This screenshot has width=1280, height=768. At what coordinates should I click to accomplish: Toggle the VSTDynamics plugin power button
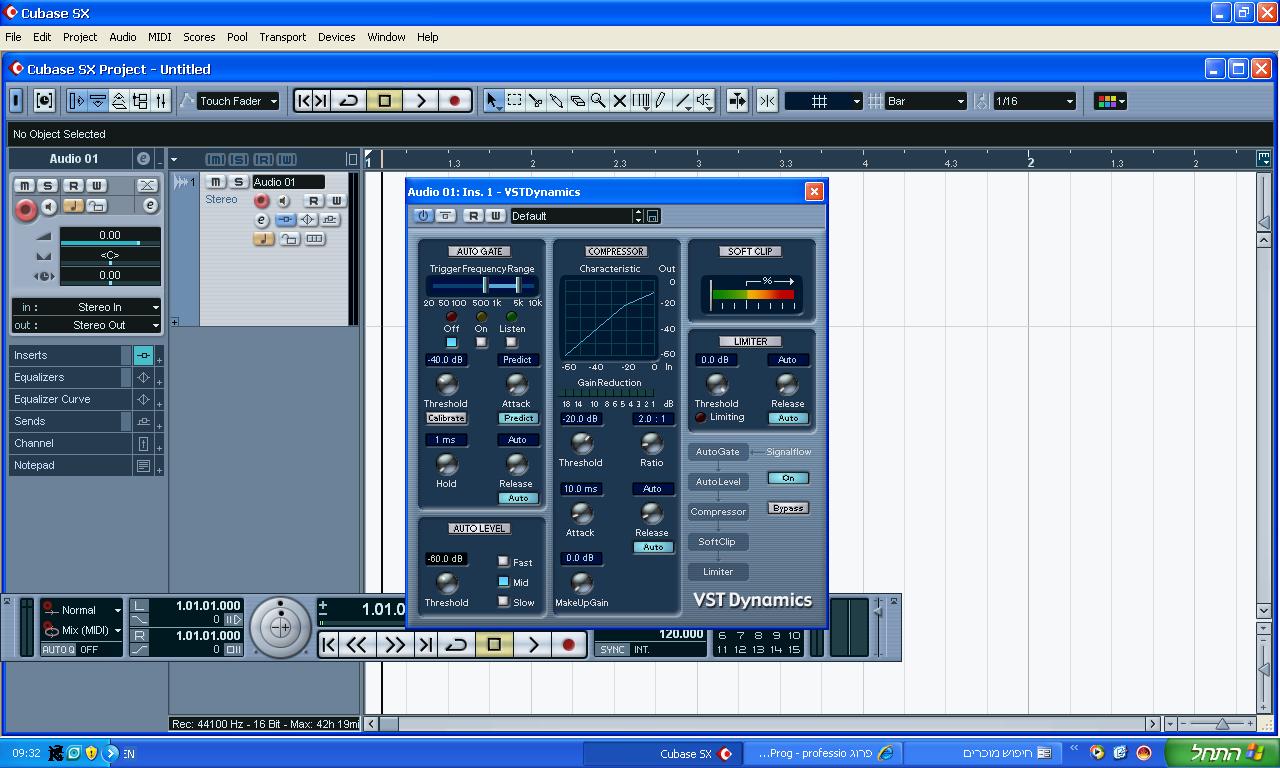pyautogui.click(x=423, y=216)
